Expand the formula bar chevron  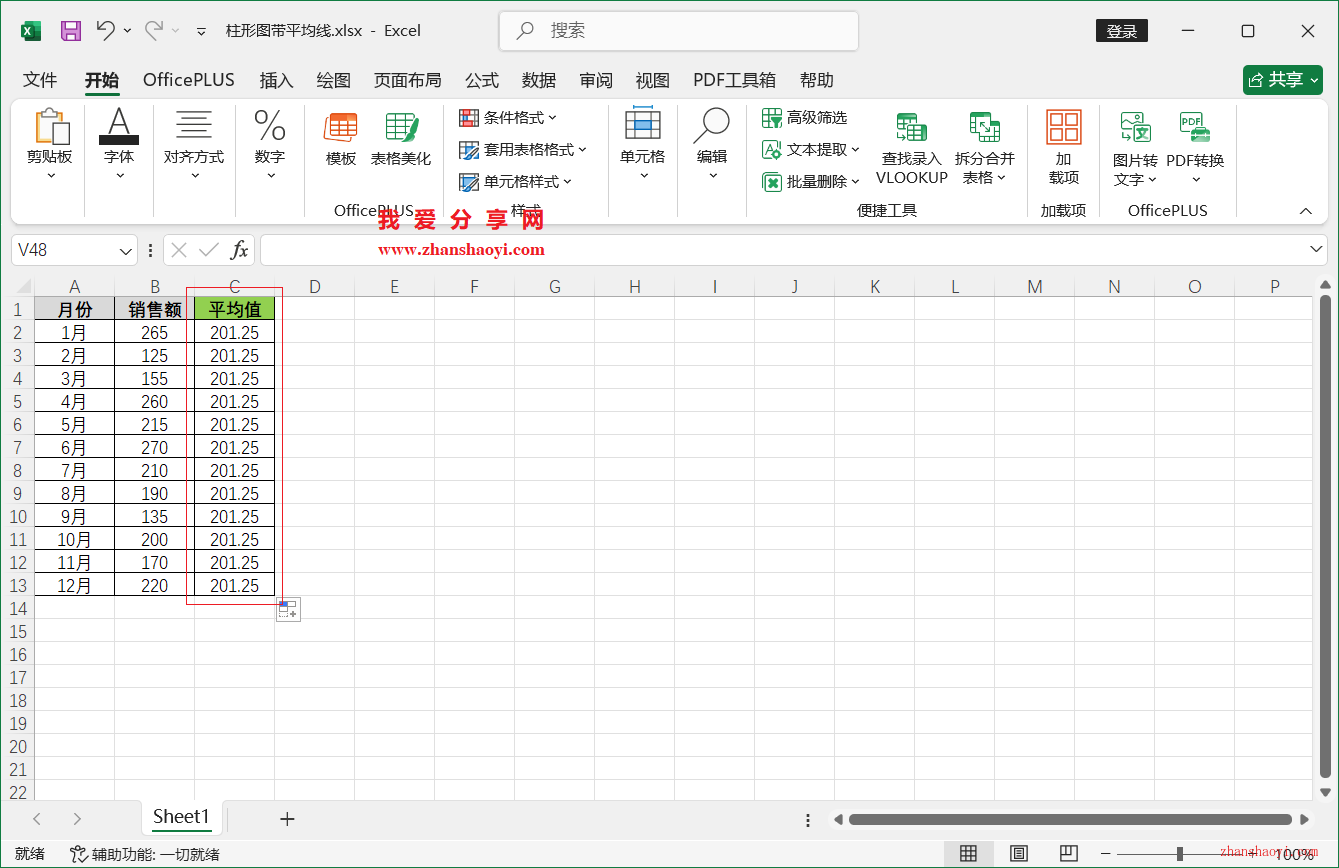1316,249
